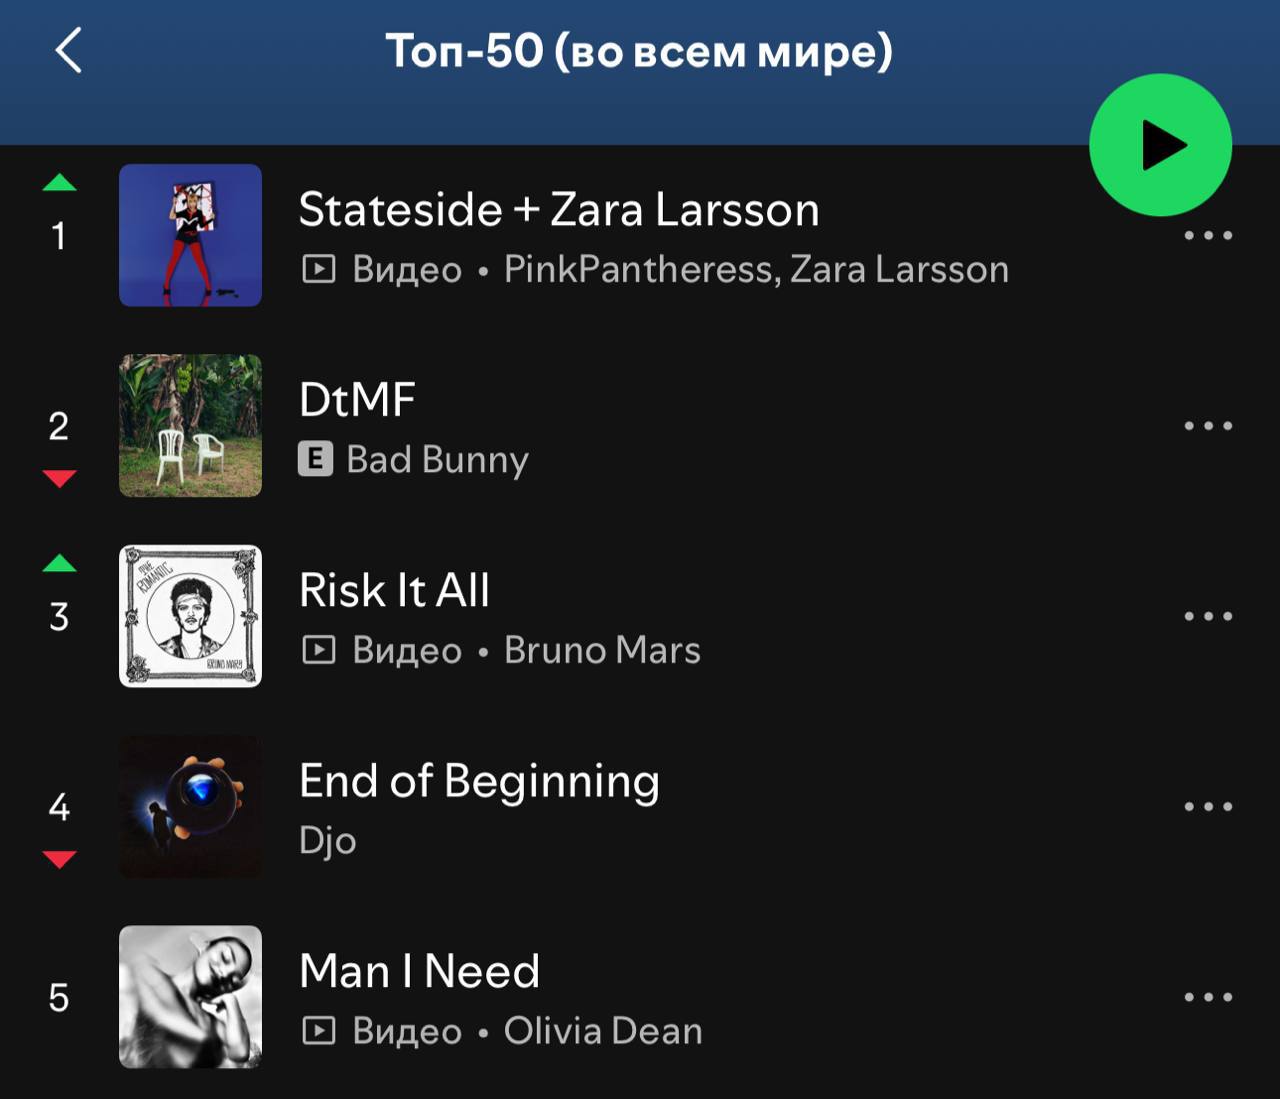1280x1099 pixels.
Task: Tap the back arrow in the header
Action: coord(68,50)
